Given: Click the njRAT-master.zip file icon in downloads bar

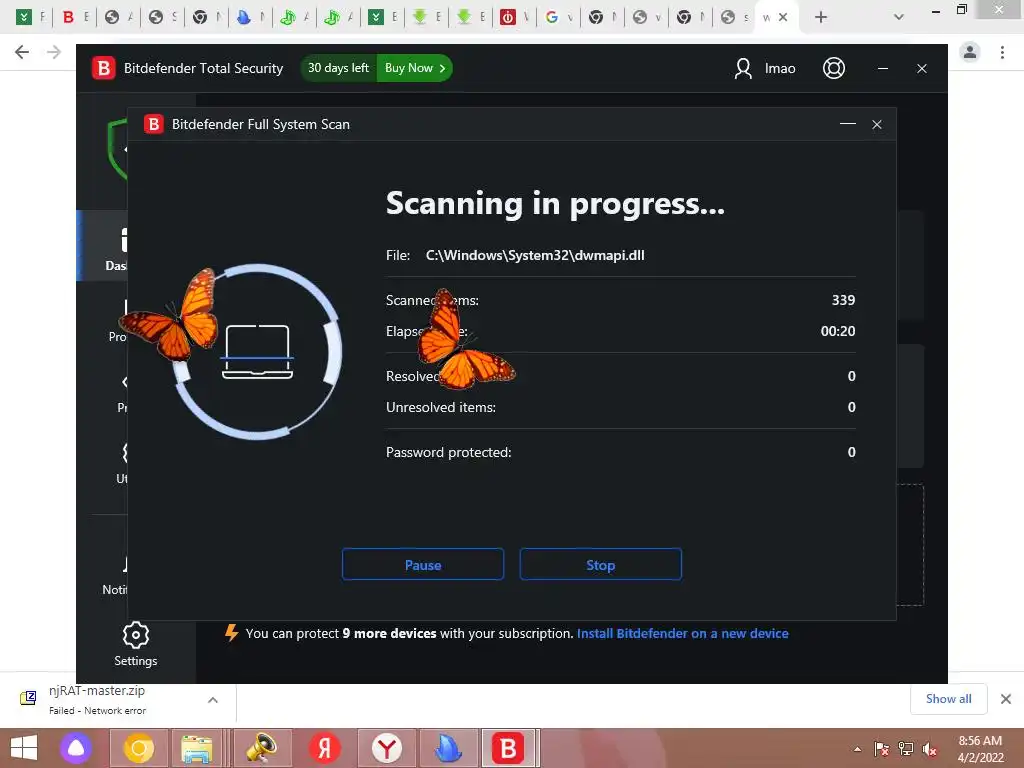Looking at the screenshot, I should [28, 698].
